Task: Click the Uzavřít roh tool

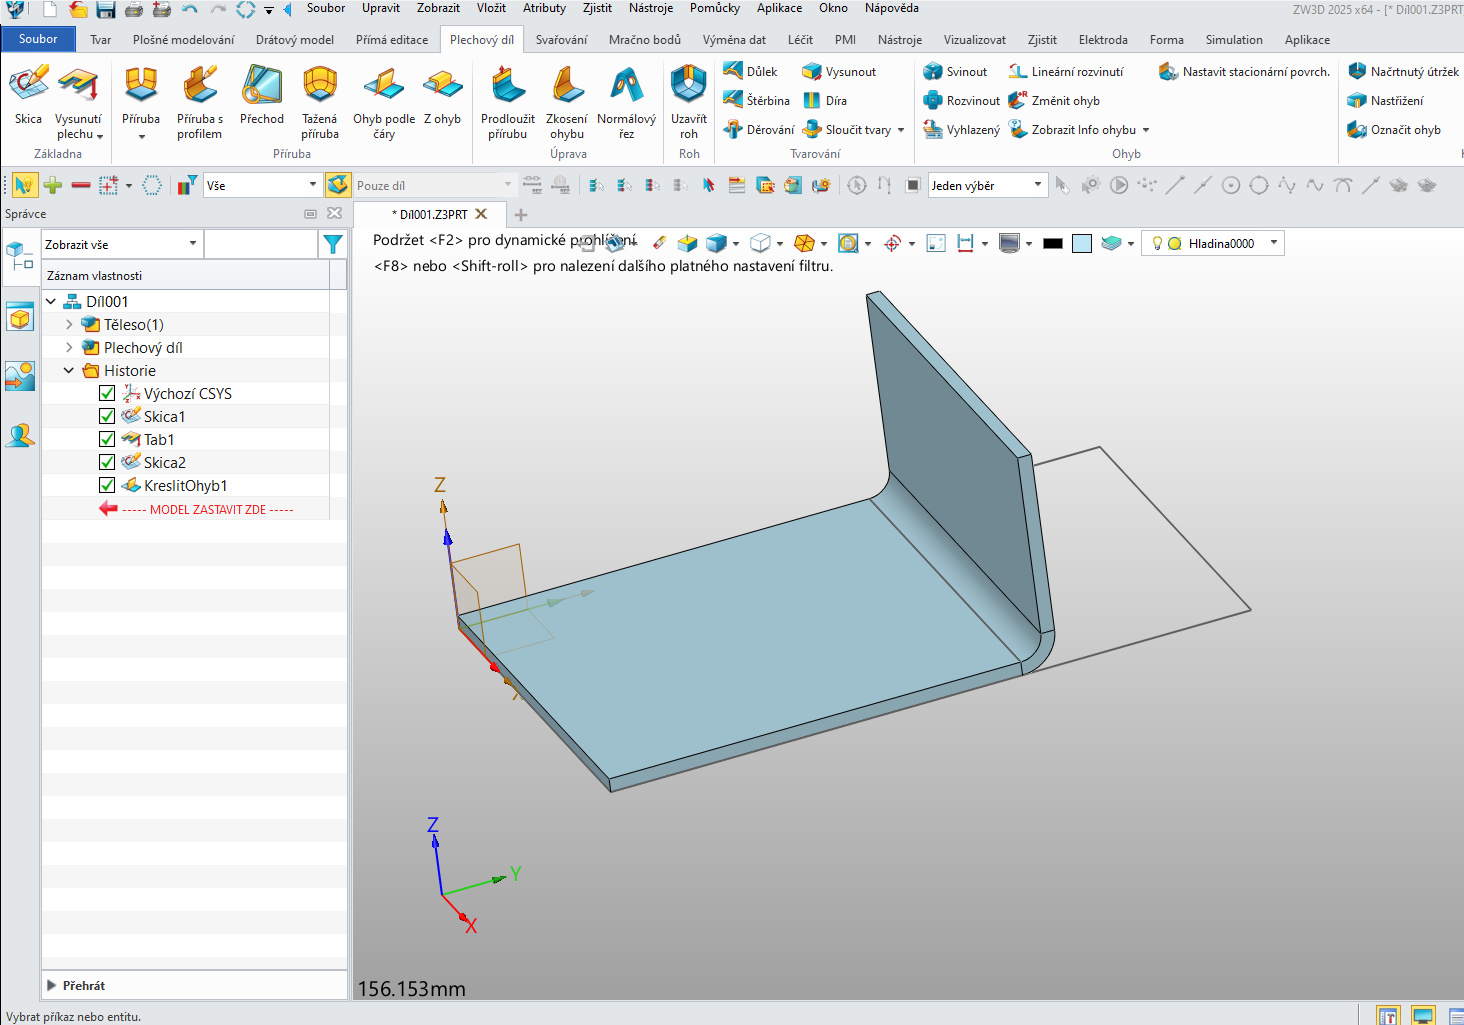Action: [689, 102]
